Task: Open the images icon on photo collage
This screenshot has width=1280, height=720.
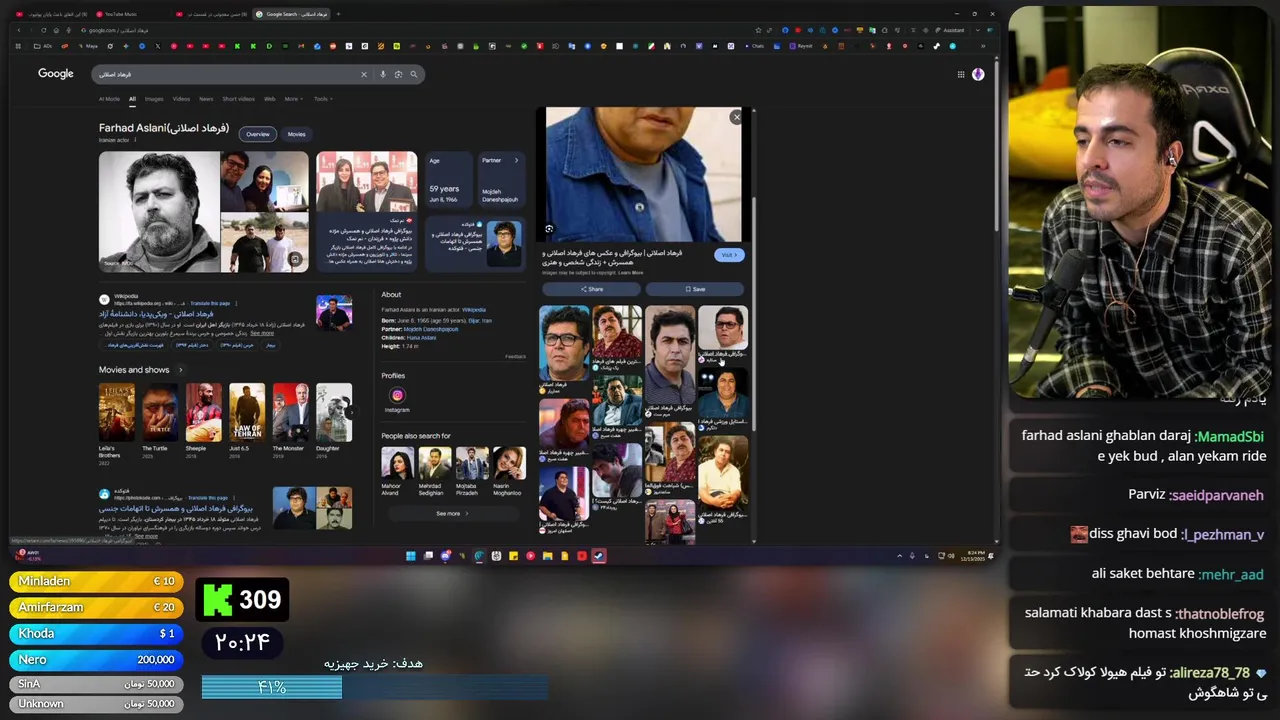Action: [295, 259]
